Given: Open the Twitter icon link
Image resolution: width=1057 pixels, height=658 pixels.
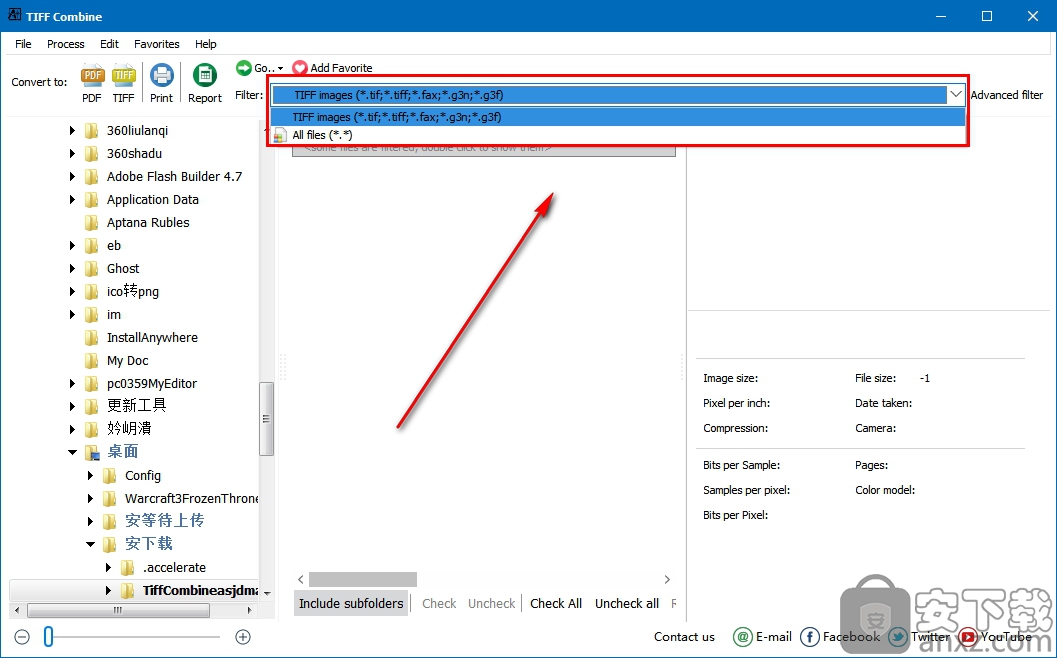Looking at the screenshot, I should pyautogui.click(x=898, y=636).
